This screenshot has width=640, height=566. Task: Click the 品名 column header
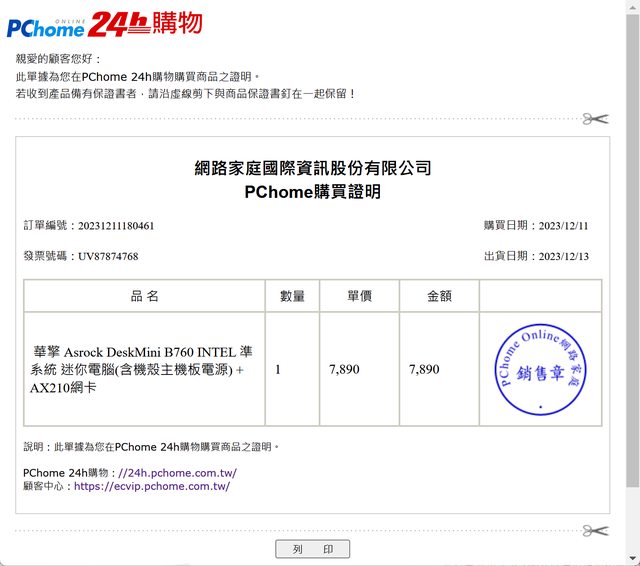144,296
